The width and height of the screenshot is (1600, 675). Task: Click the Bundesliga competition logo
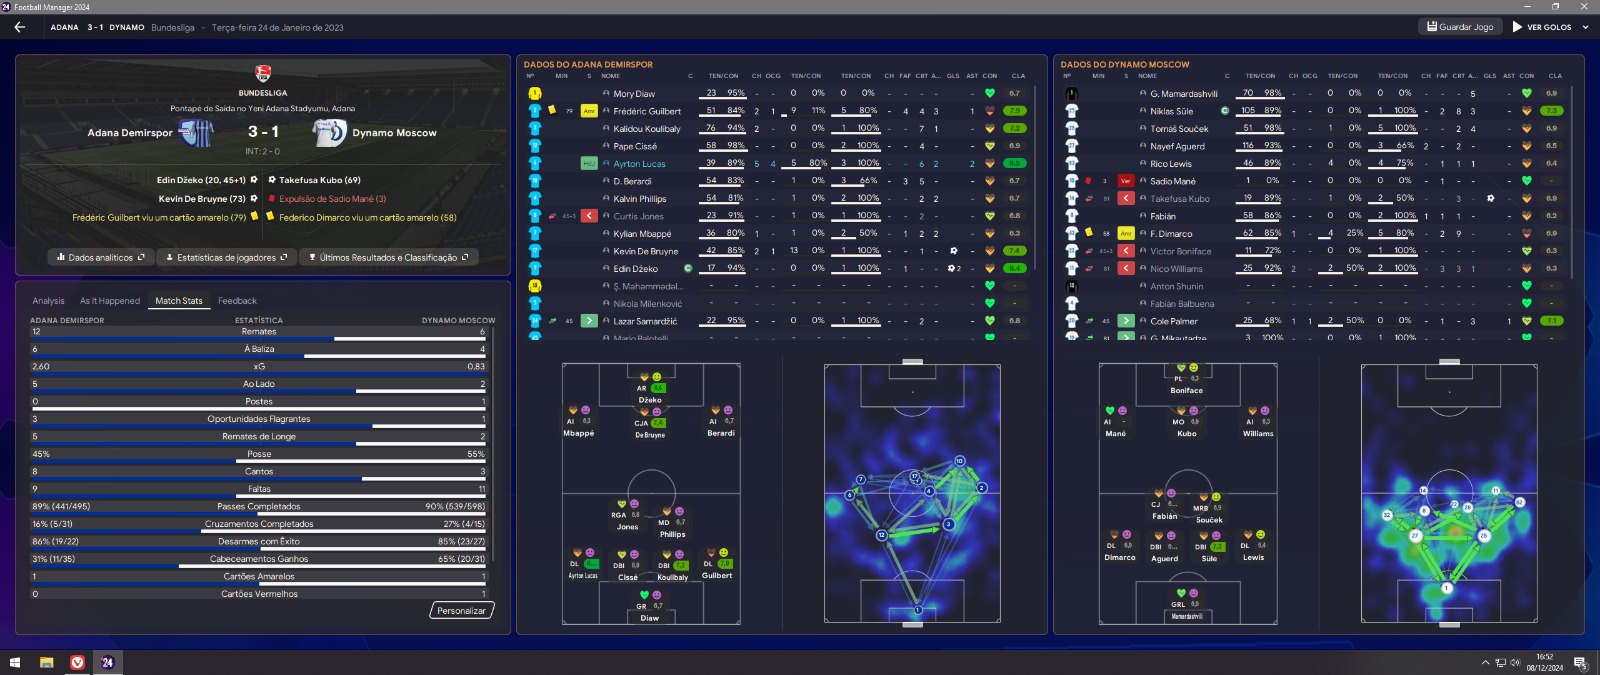point(263,73)
